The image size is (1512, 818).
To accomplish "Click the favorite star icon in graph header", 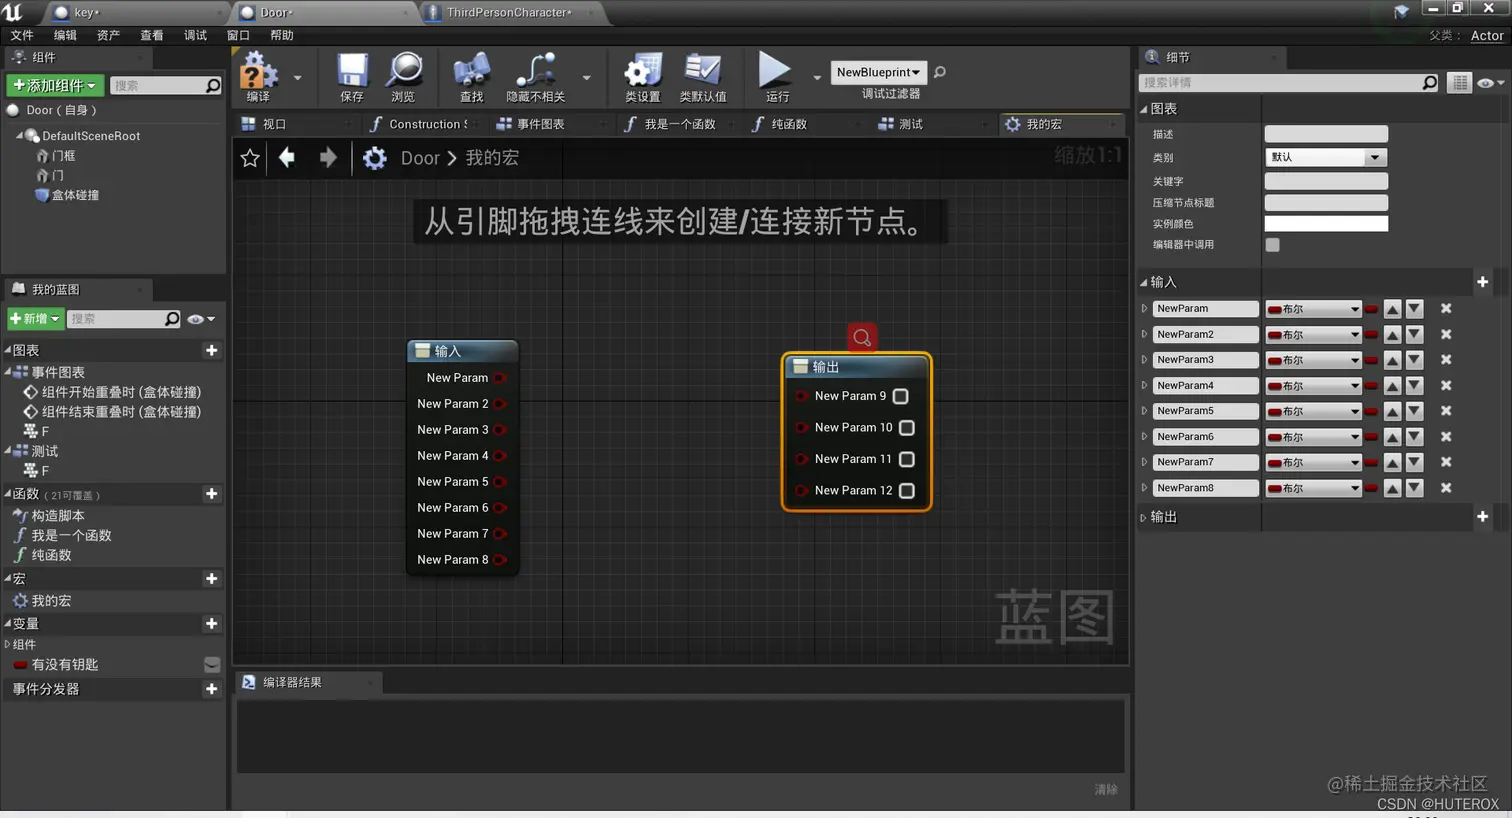I will (250, 158).
